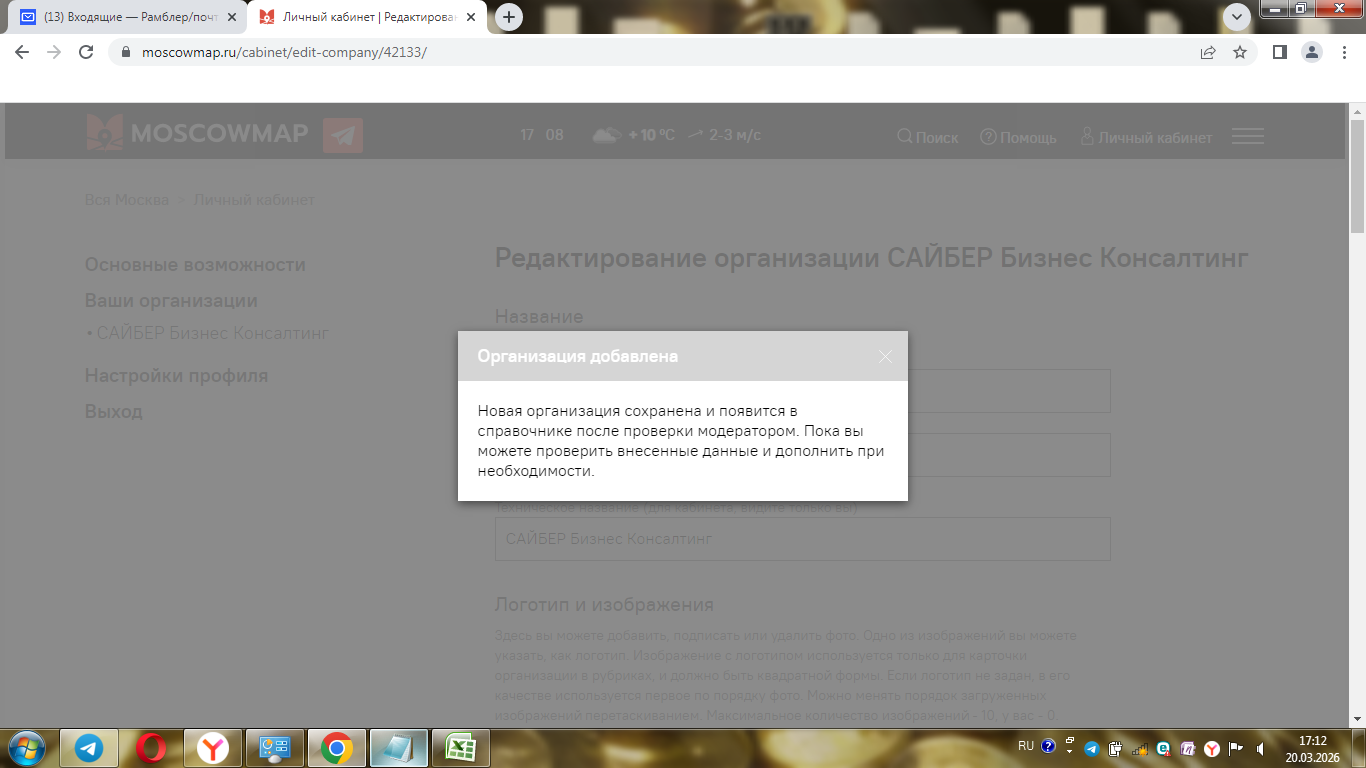Open the hamburger menu in the header
The height and width of the screenshot is (768, 1366).
[x=1248, y=136]
